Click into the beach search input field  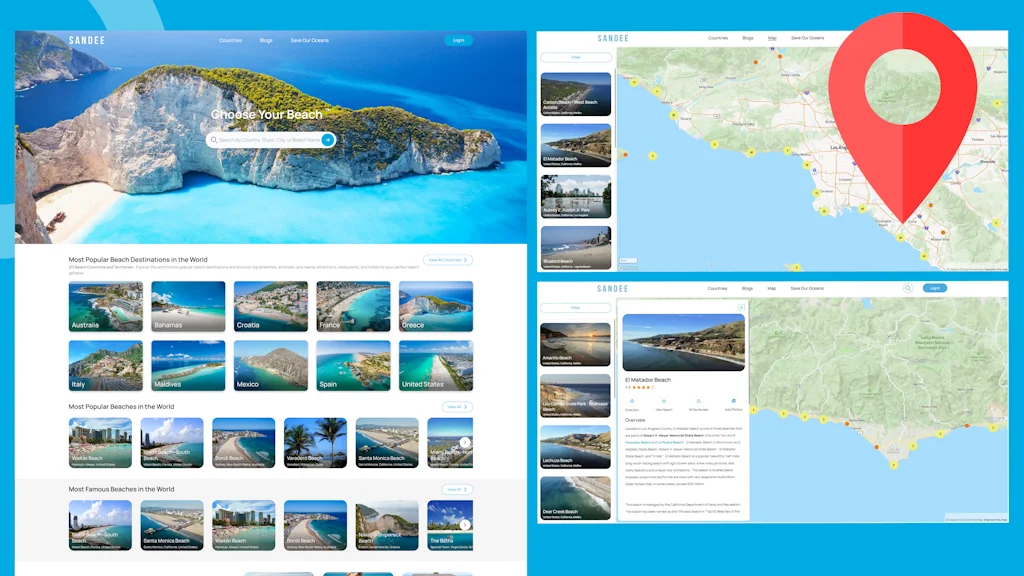click(268, 140)
